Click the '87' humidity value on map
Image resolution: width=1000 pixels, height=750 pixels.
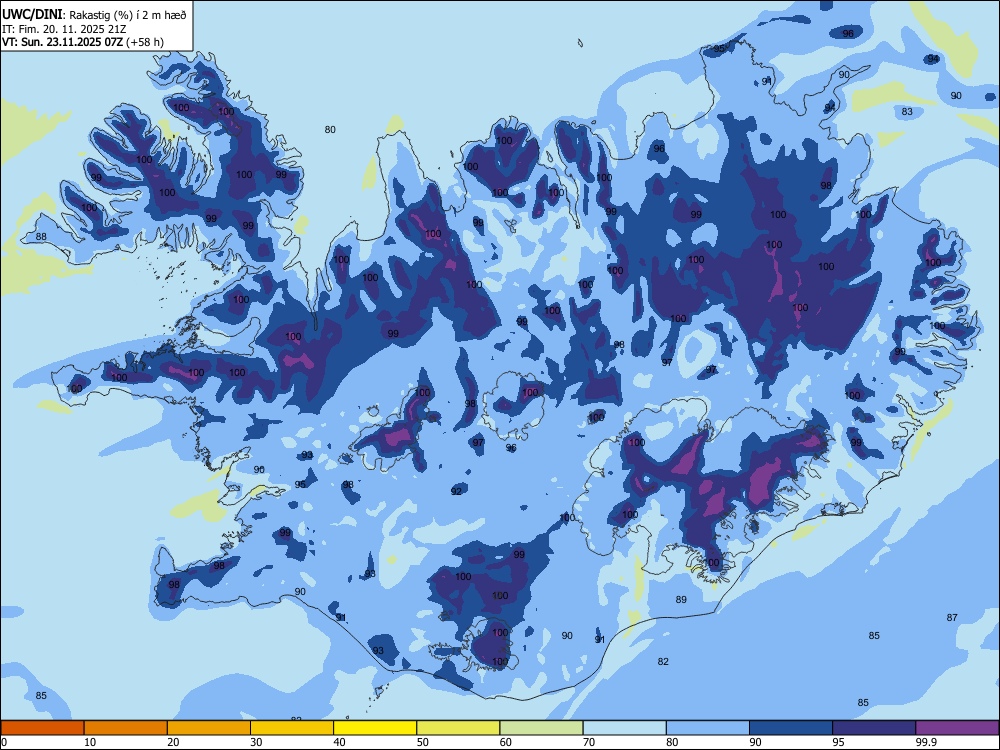coord(952,617)
